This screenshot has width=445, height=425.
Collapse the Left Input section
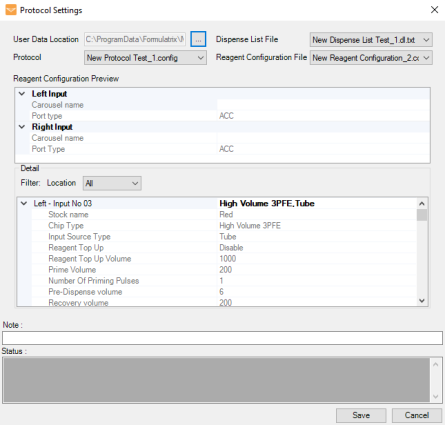click(x=22, y=94)
